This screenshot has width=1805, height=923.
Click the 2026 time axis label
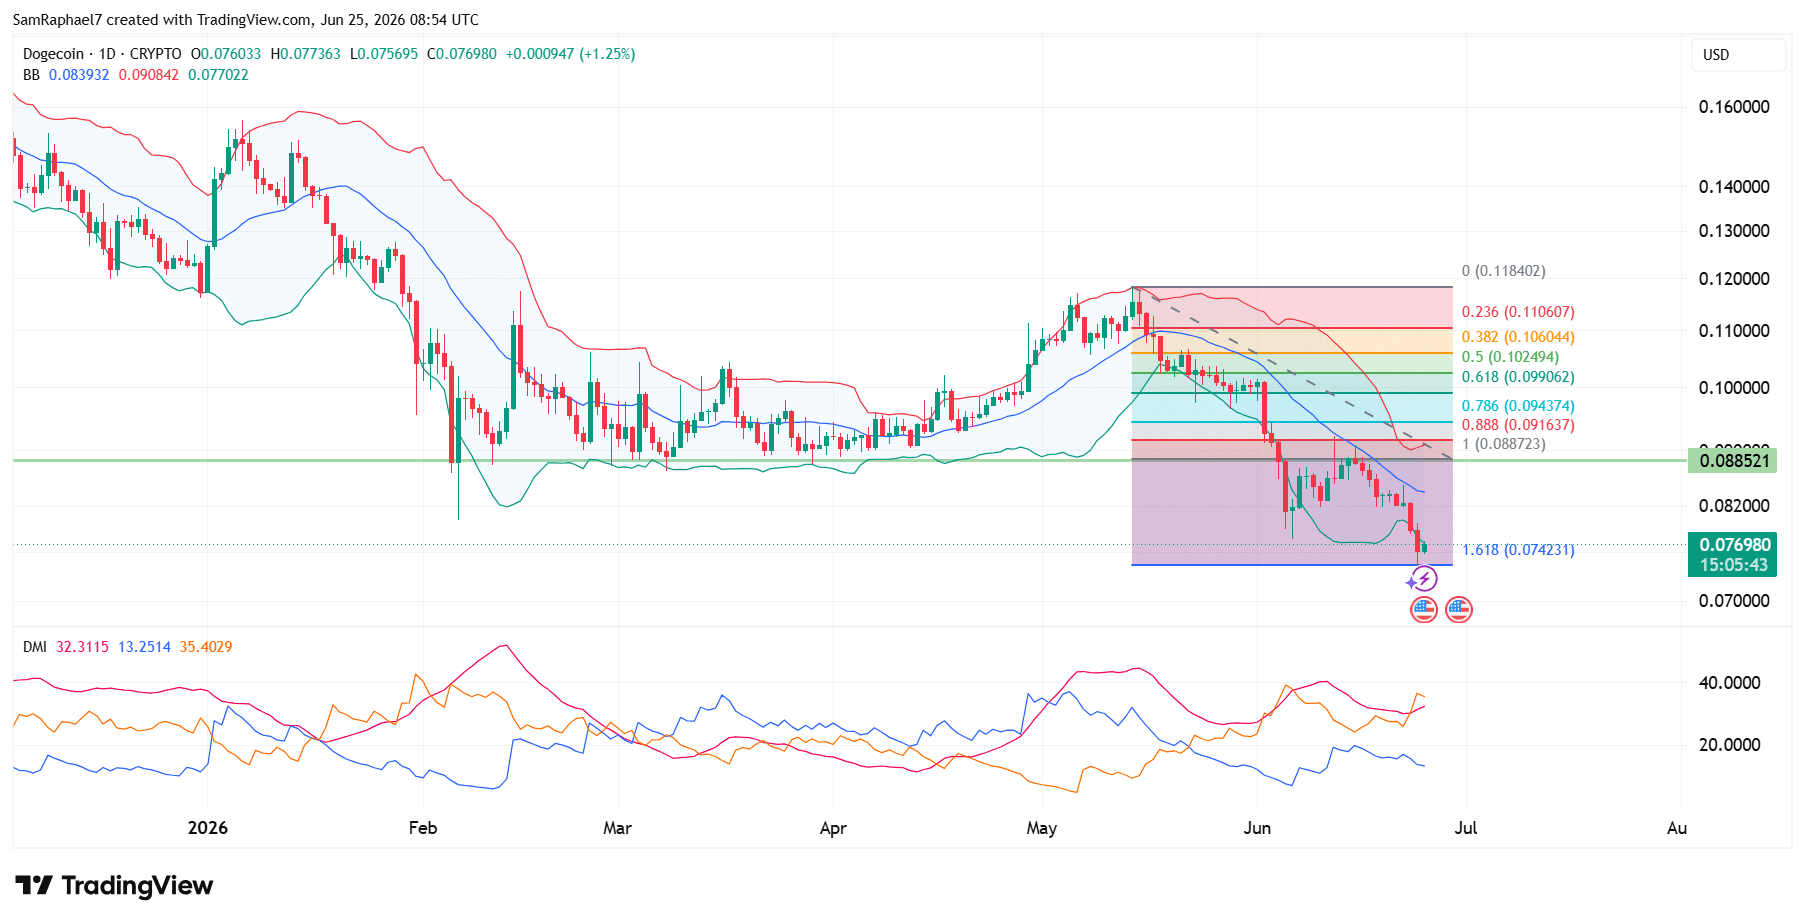click(x=208, y=828)
